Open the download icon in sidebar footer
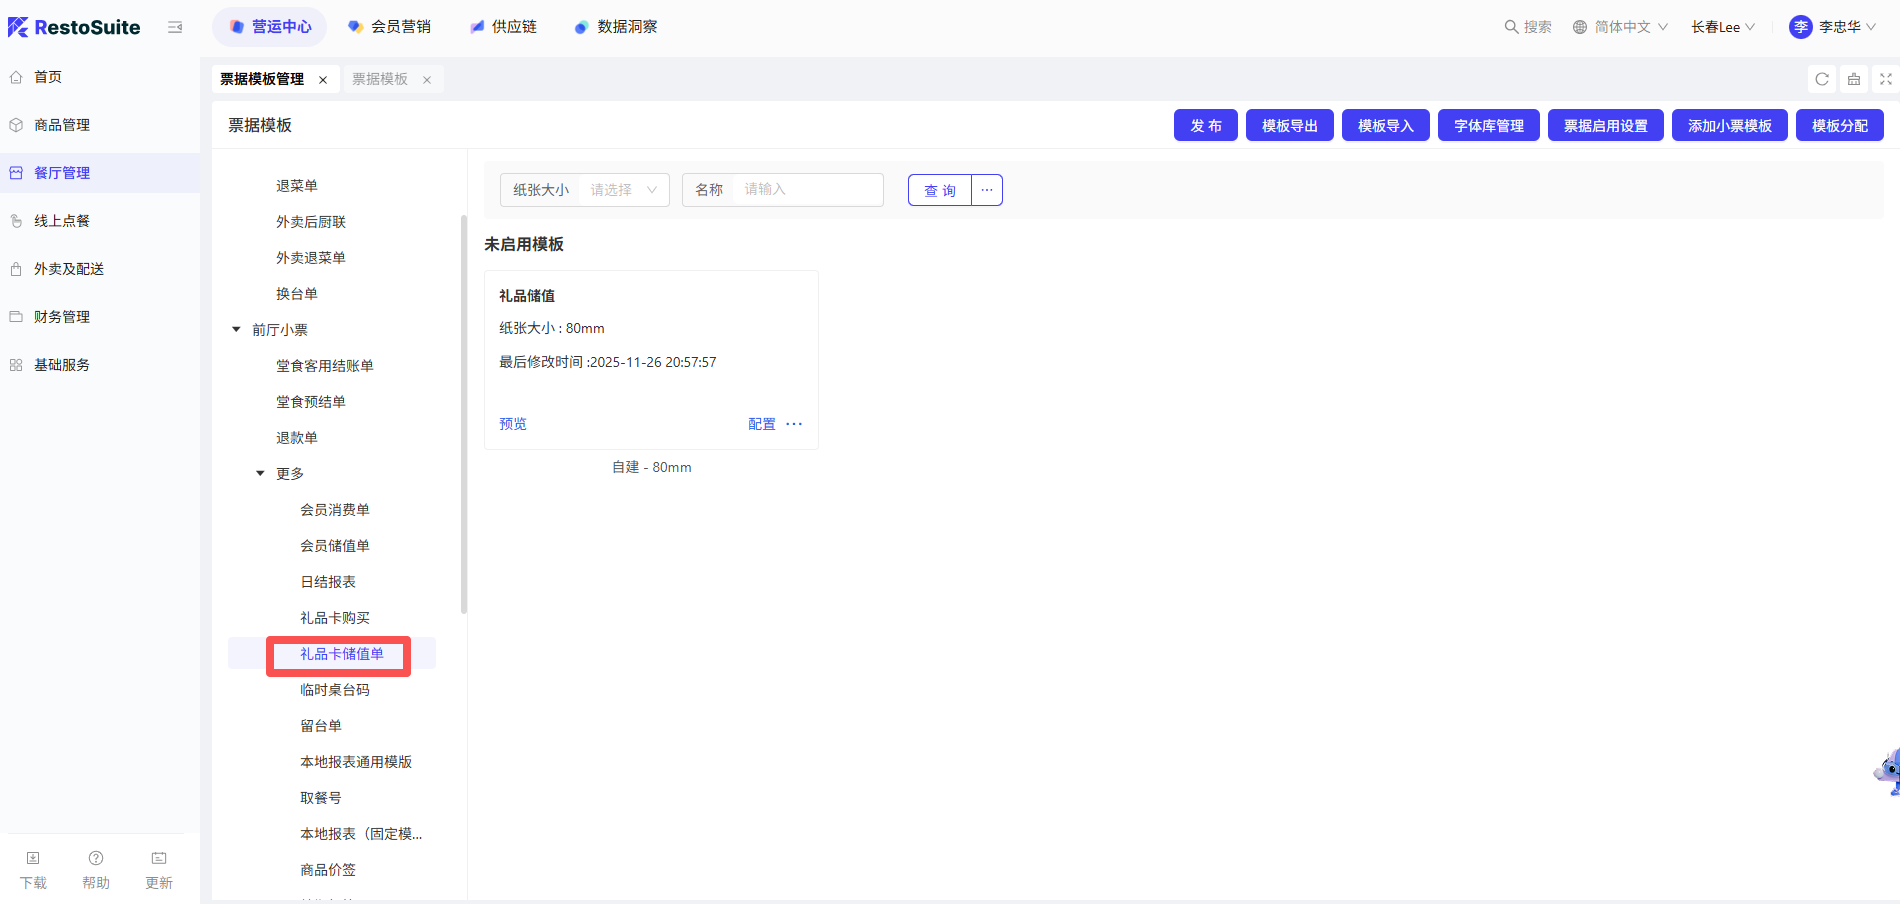Image resolution: width=1900 pixels, height=904 pixels. click(x=33, y=859)
